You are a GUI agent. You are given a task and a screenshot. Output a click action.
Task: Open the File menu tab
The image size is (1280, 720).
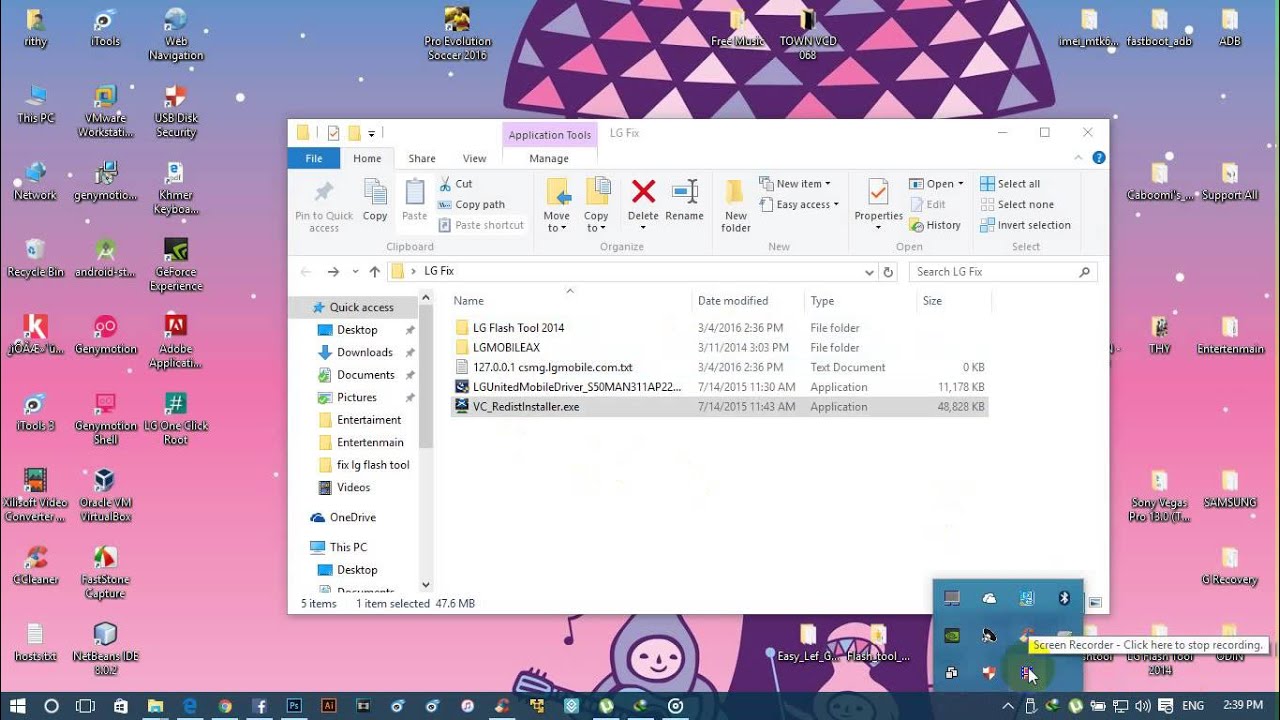314,158
